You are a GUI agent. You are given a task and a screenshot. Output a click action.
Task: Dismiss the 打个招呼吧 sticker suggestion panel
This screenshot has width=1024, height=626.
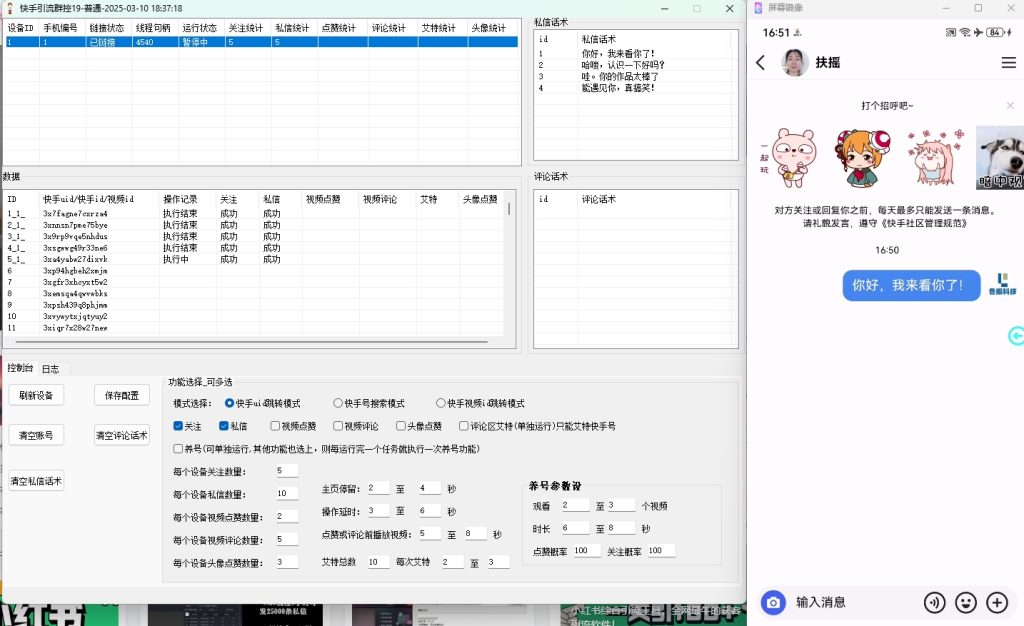click(1010, 105)
